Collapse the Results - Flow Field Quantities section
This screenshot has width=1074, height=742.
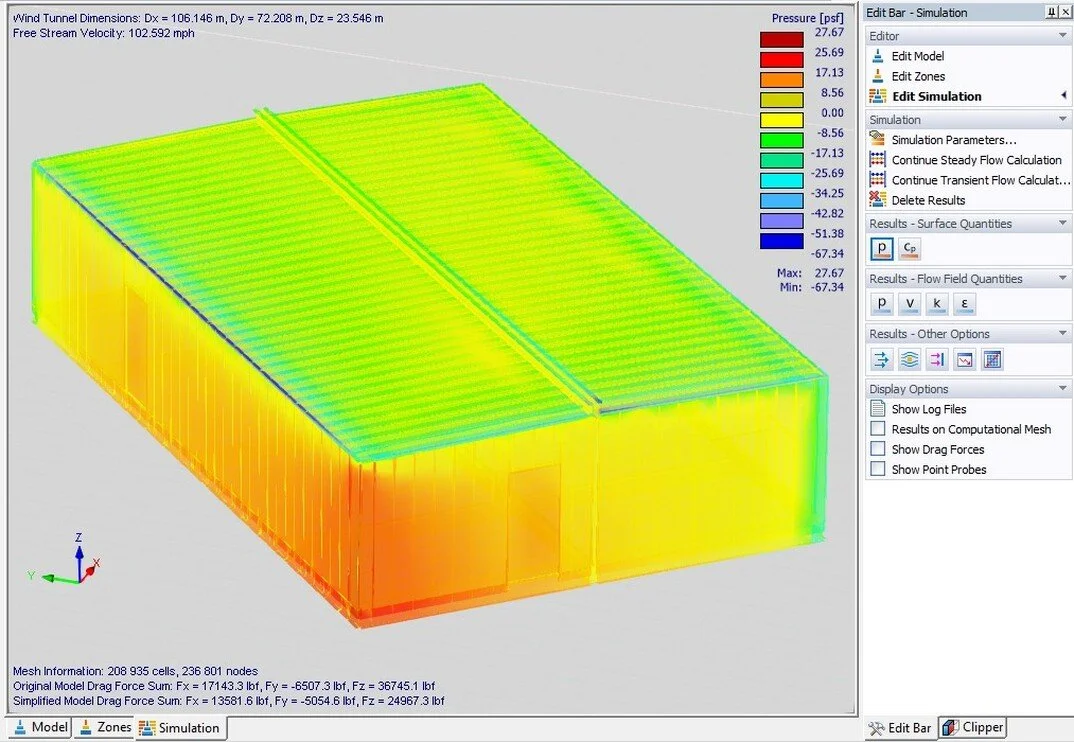(x=1061, y=278)
